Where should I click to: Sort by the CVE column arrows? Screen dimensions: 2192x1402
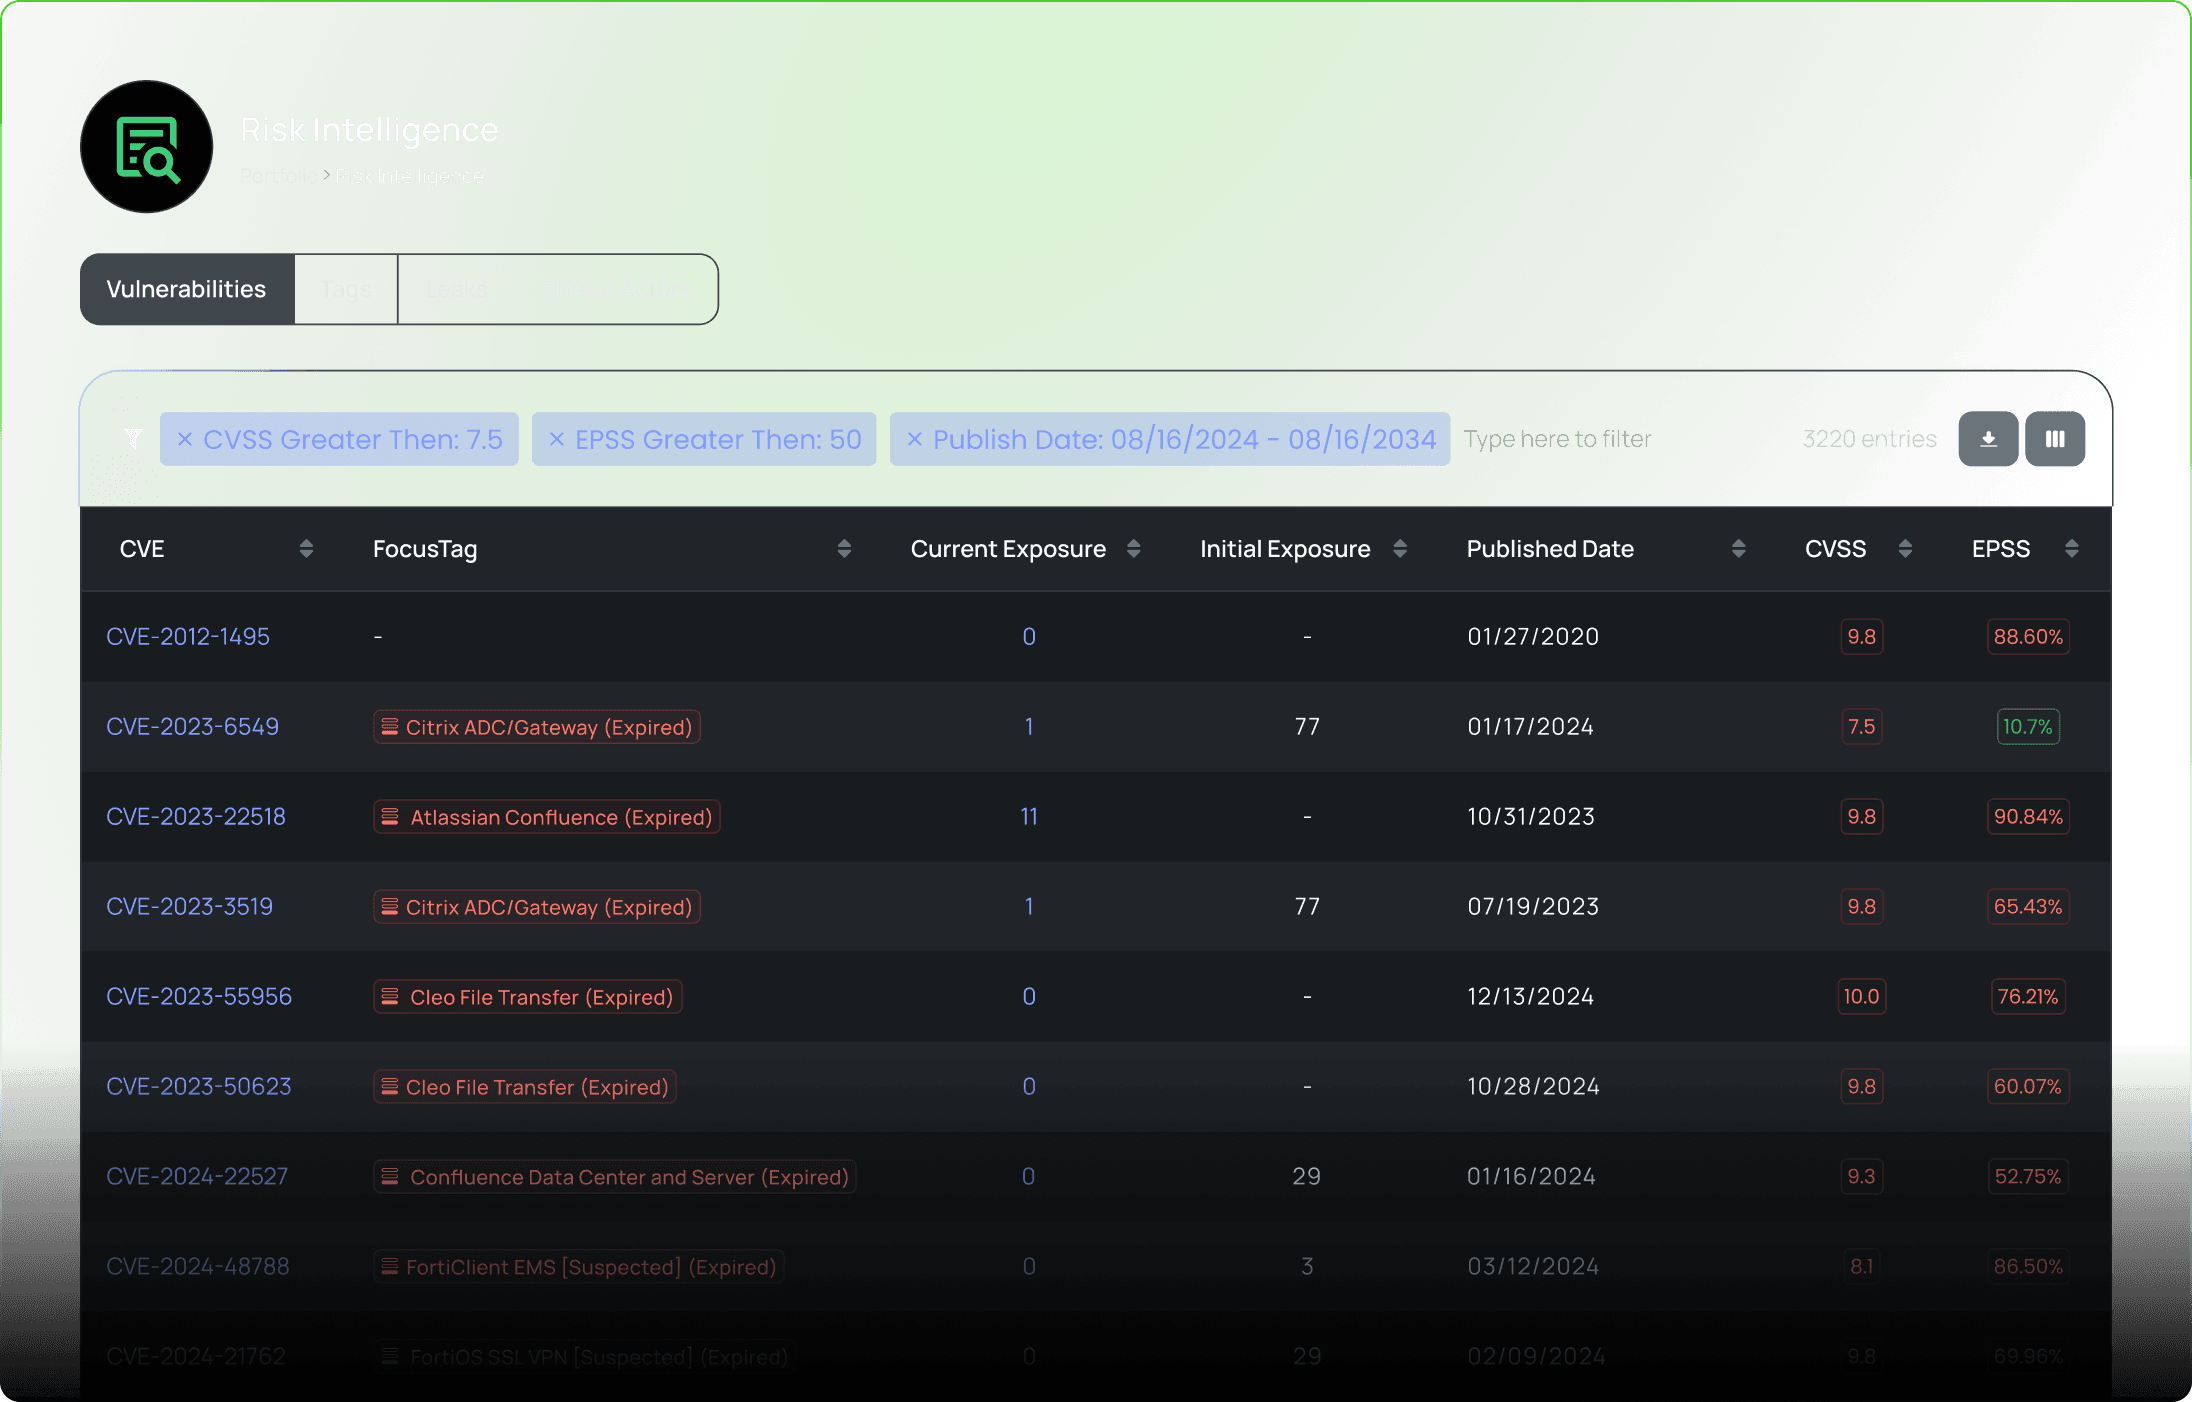pyautogui.click(x=306, y=549)
